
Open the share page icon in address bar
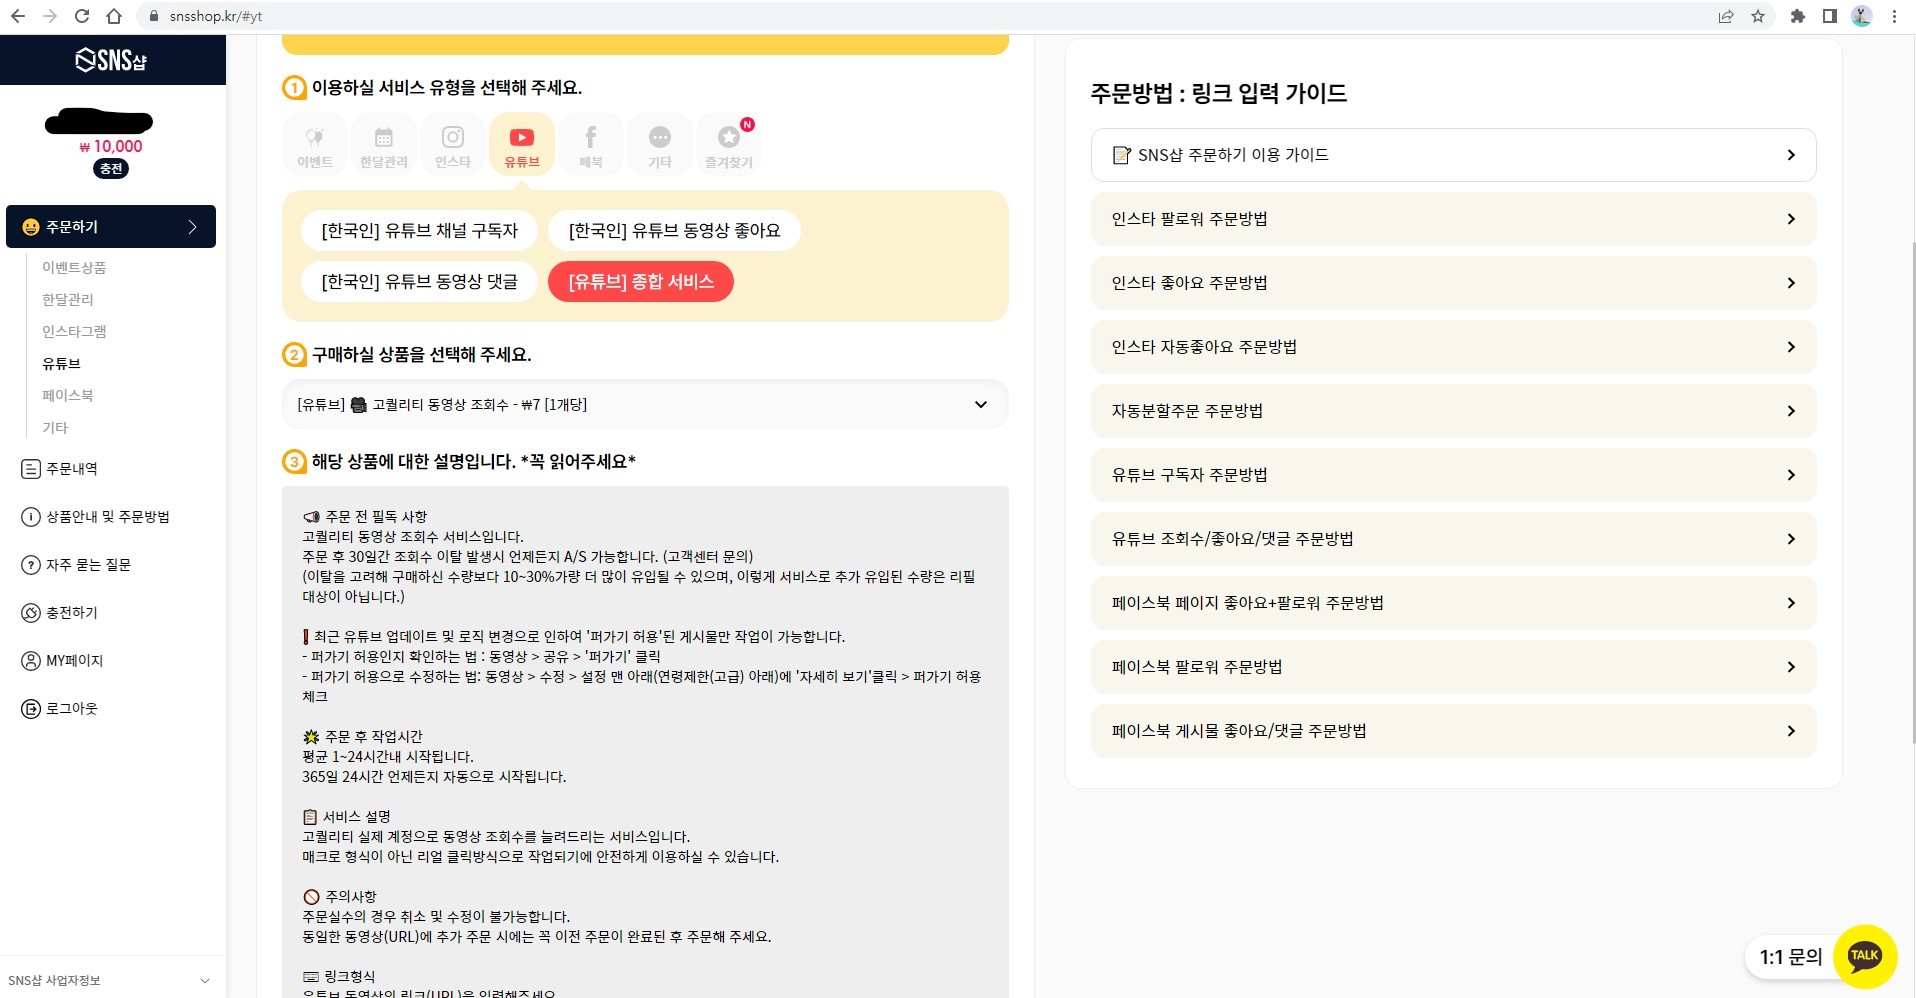1726,16
